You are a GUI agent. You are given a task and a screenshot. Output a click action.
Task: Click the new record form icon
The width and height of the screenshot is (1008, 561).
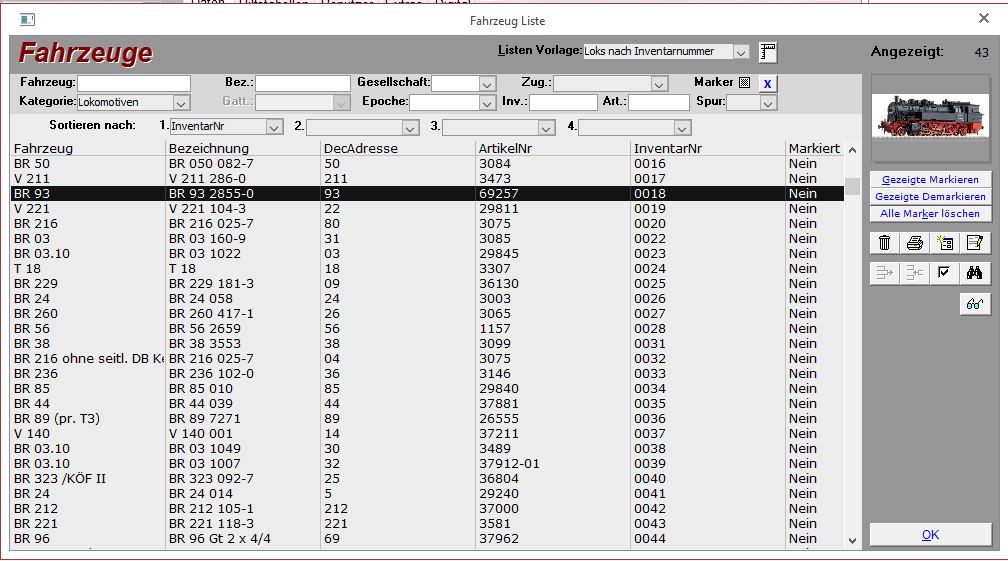point(944,243)
